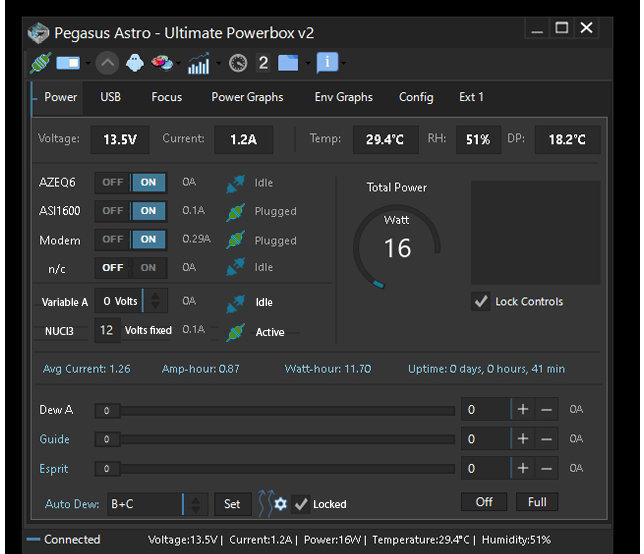Click the Pegasus Astro app title icon
Viewport: 644px width, 554px height.
[x=38, y=33]
